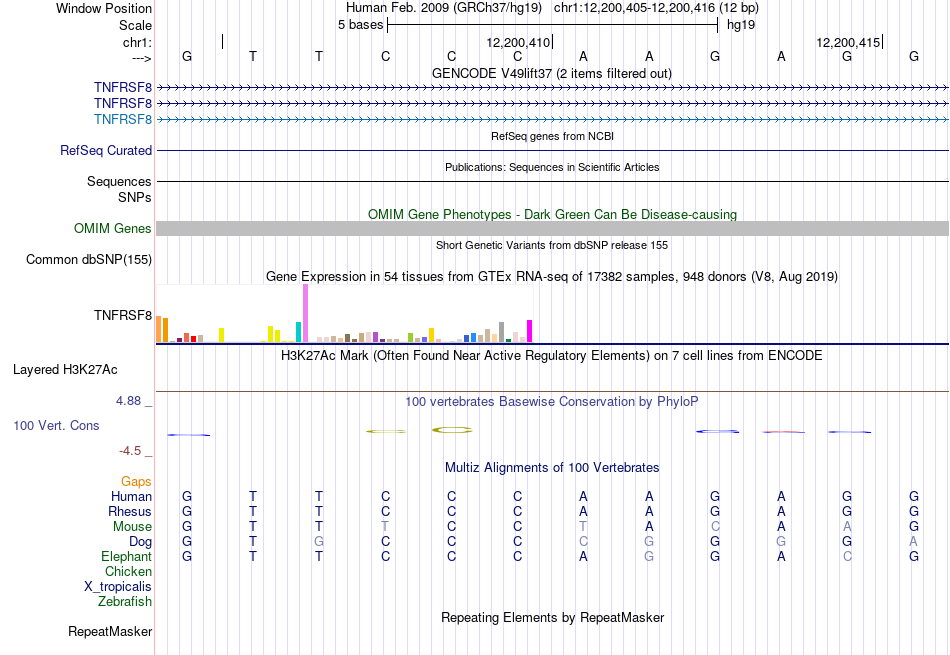Screen dimensions: 950x655
Task: Click the '12,200,415' ruler position label
Action: (x=848, y=42)
